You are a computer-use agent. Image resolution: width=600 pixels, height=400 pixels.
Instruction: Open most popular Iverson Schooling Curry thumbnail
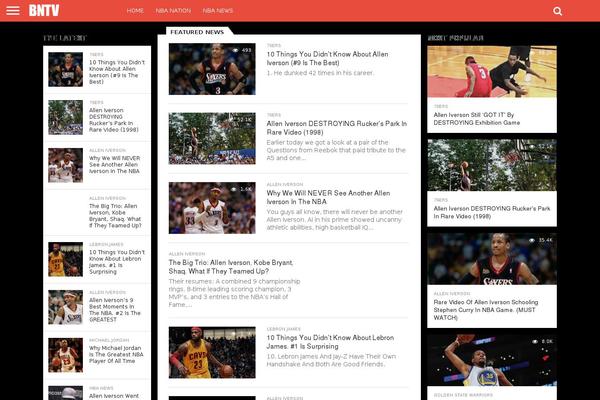click(492, 259)
